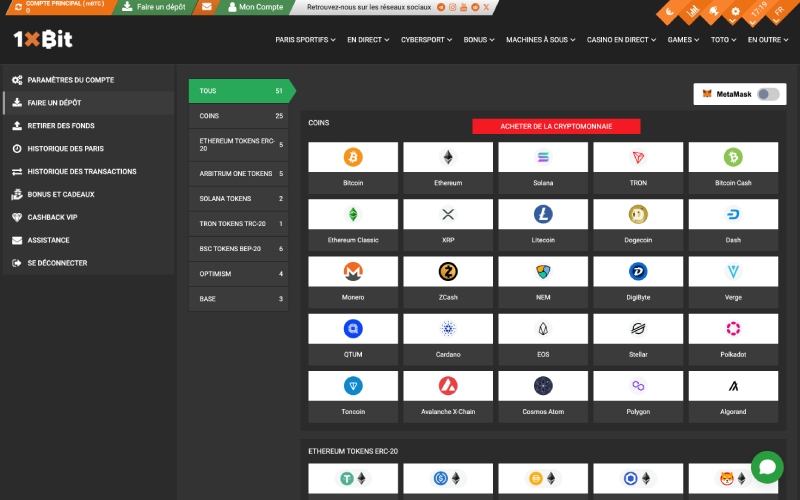Select the Dash coin
This screenshot has width=800, height=500.
coord(733,224)
